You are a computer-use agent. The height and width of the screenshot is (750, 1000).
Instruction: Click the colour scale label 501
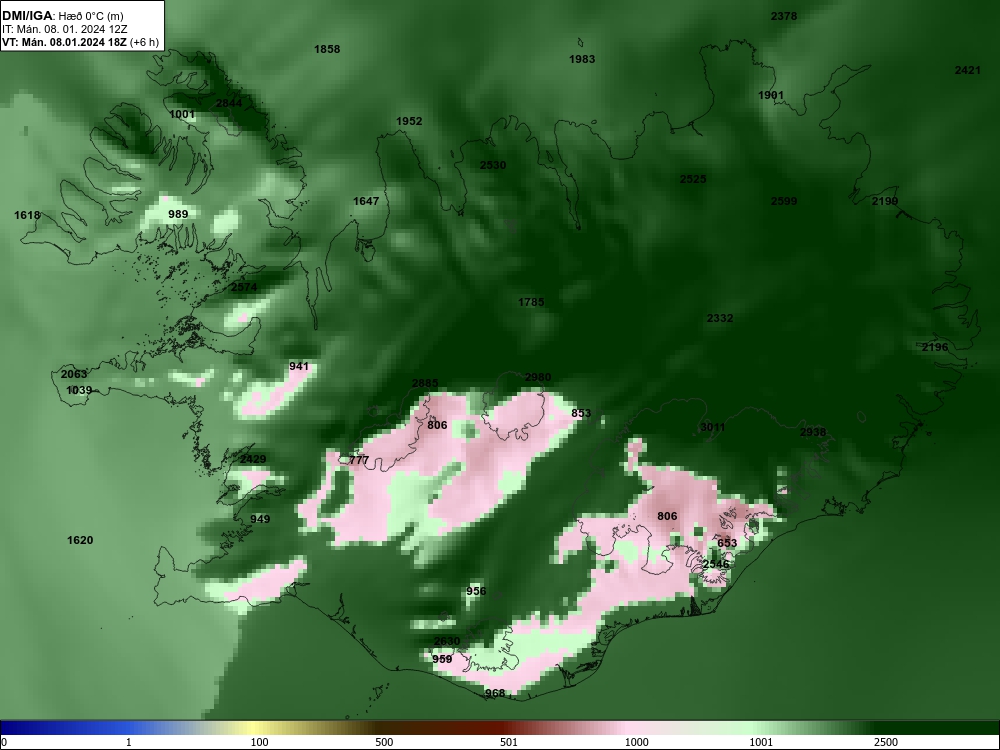tap(509, 742)
